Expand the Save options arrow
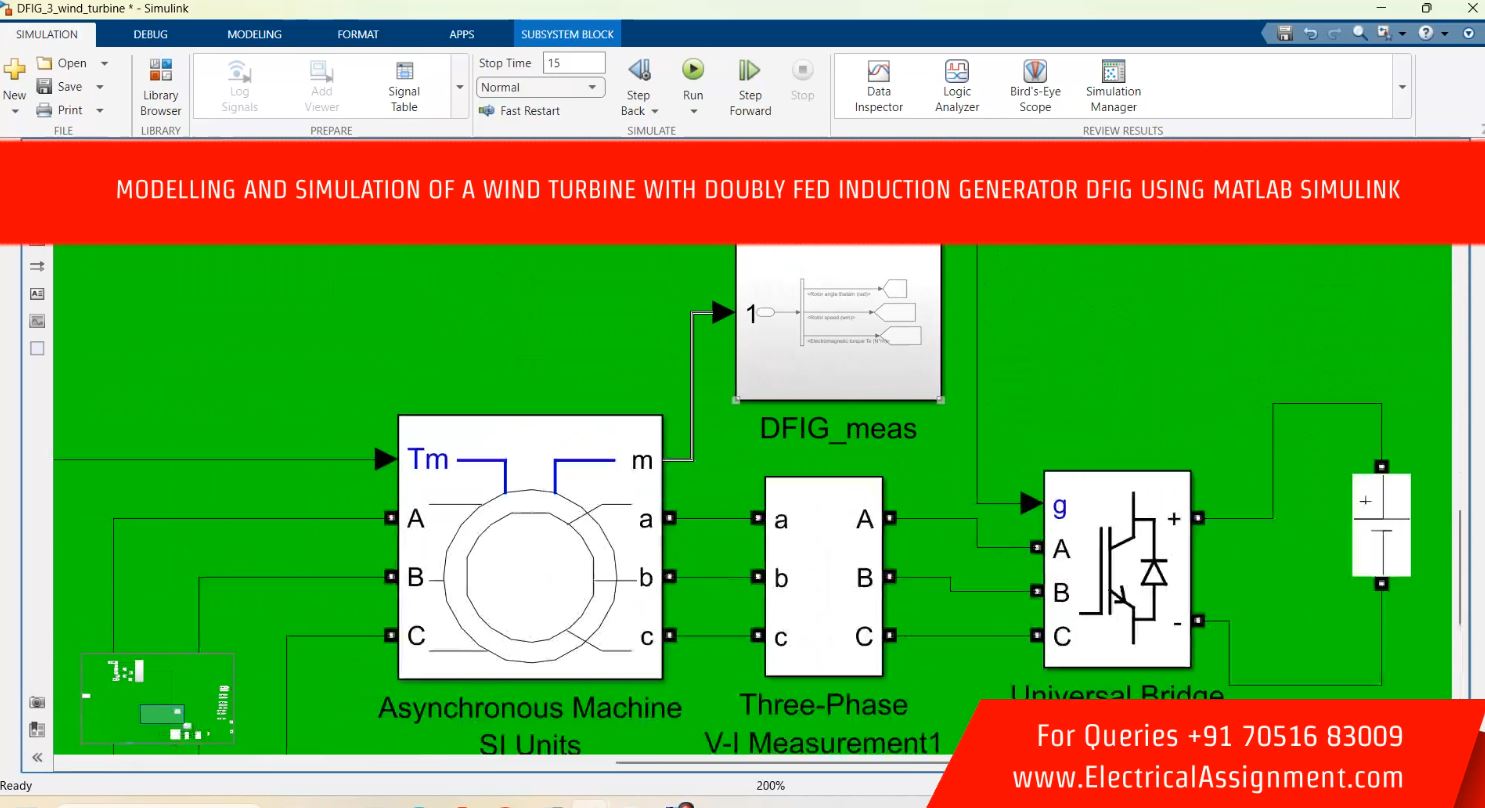Viewport: 1485px width, 808px height. pos(103,87)
